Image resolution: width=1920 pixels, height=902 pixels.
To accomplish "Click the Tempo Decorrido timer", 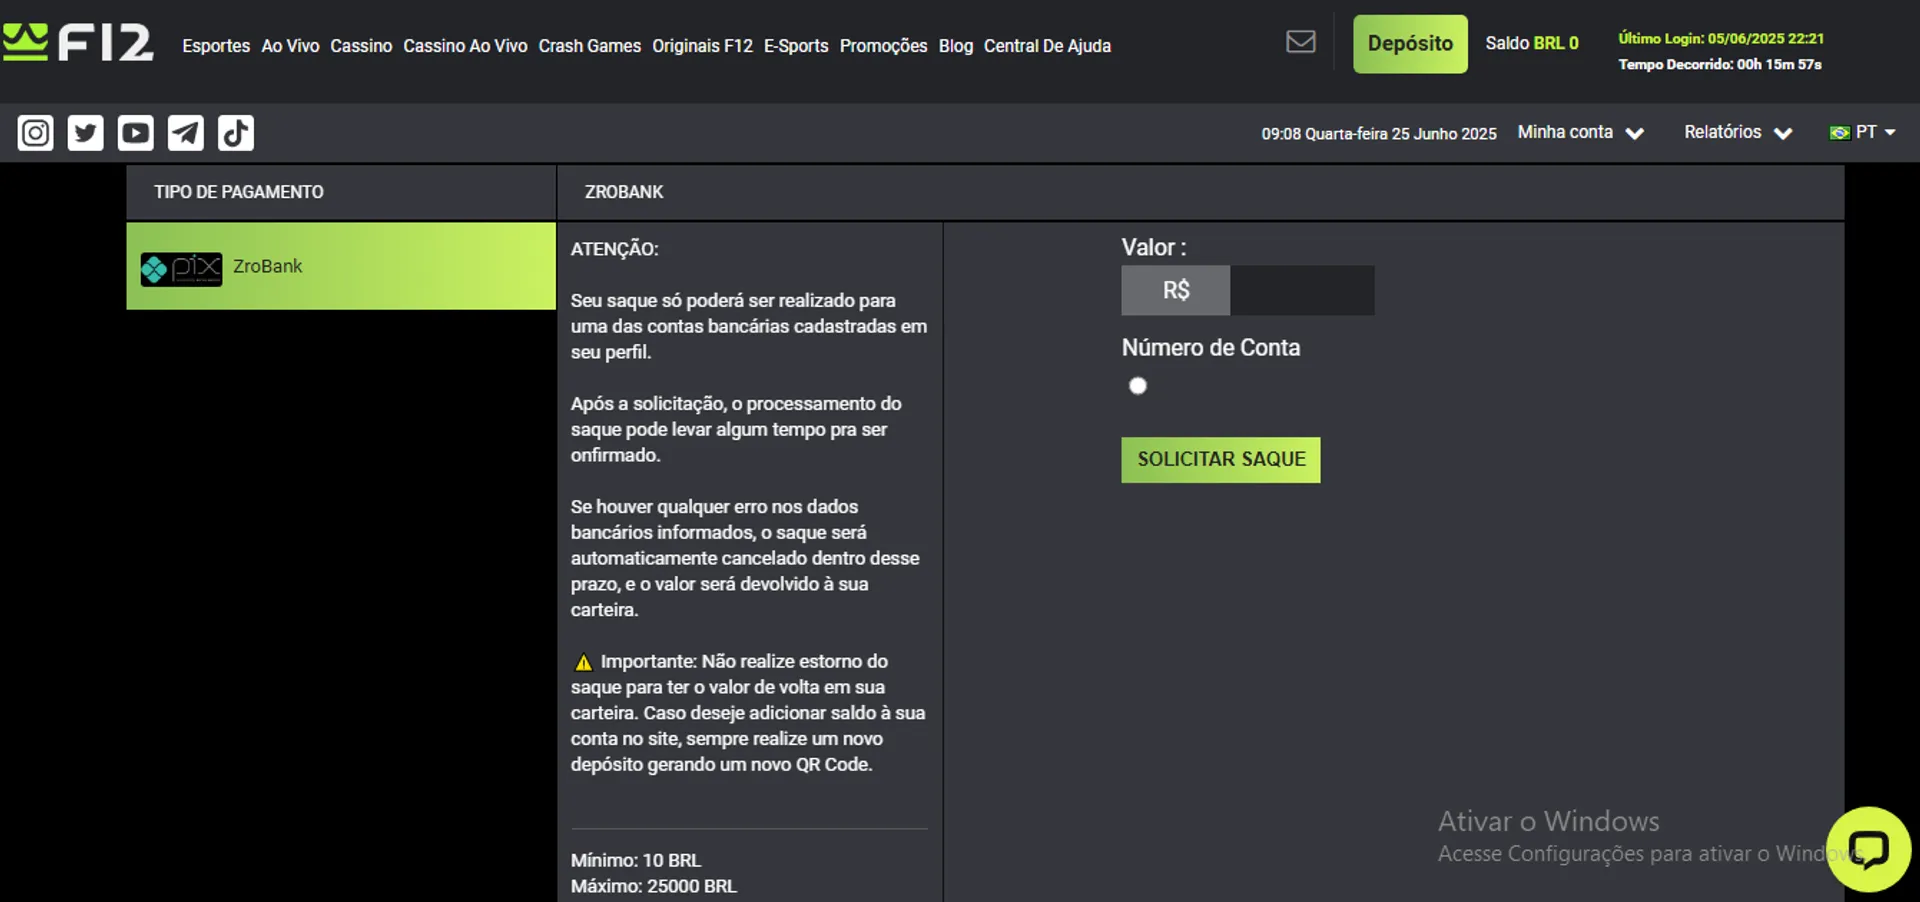I will (1720, 64).
